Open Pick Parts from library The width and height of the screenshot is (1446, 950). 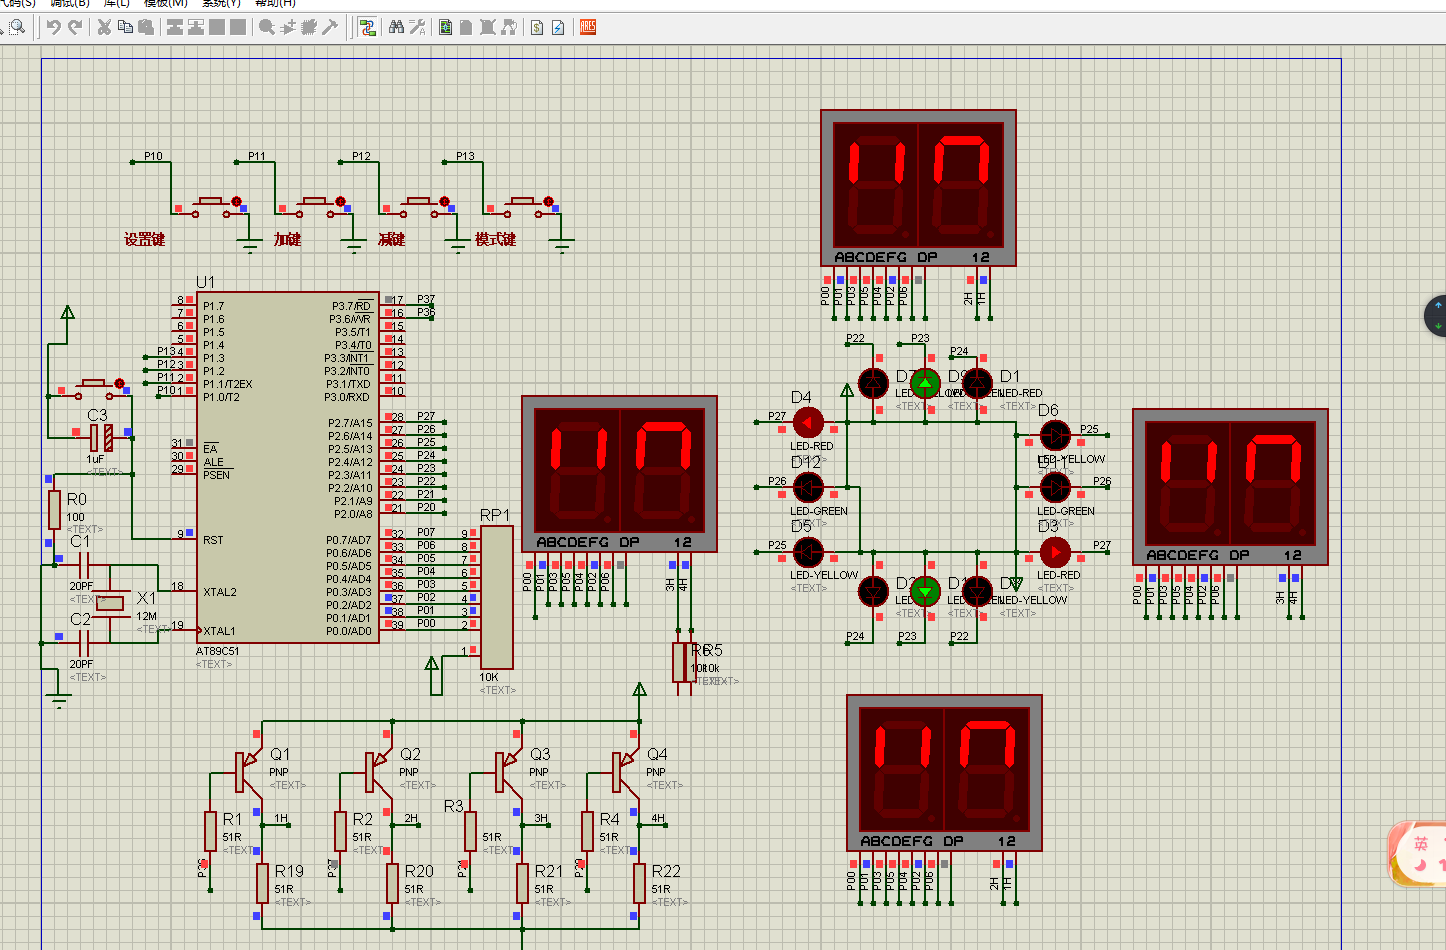[267, 27]
